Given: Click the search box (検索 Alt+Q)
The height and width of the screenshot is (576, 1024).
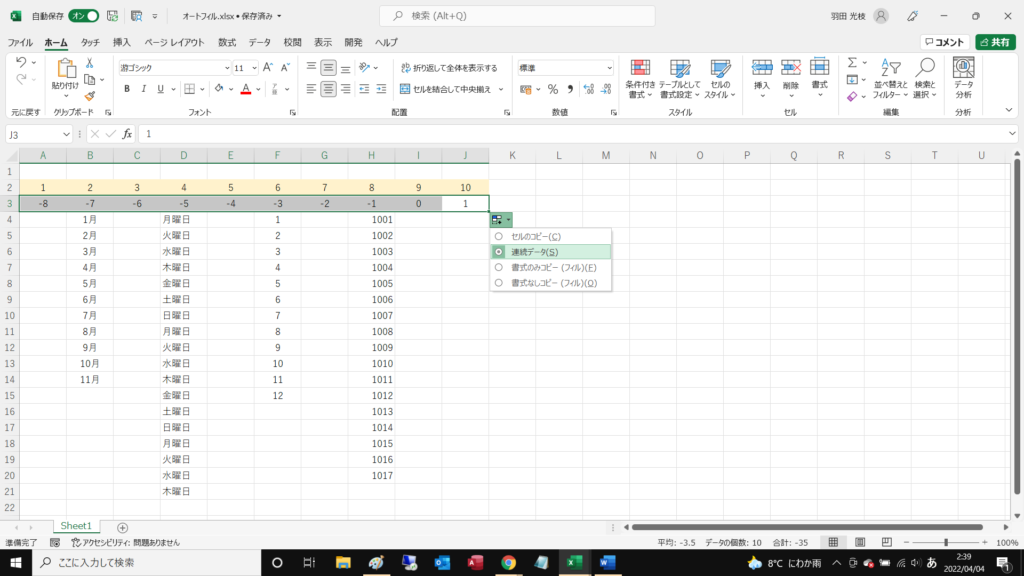Looking at the screenshot, I should click(x=517, y=16).
